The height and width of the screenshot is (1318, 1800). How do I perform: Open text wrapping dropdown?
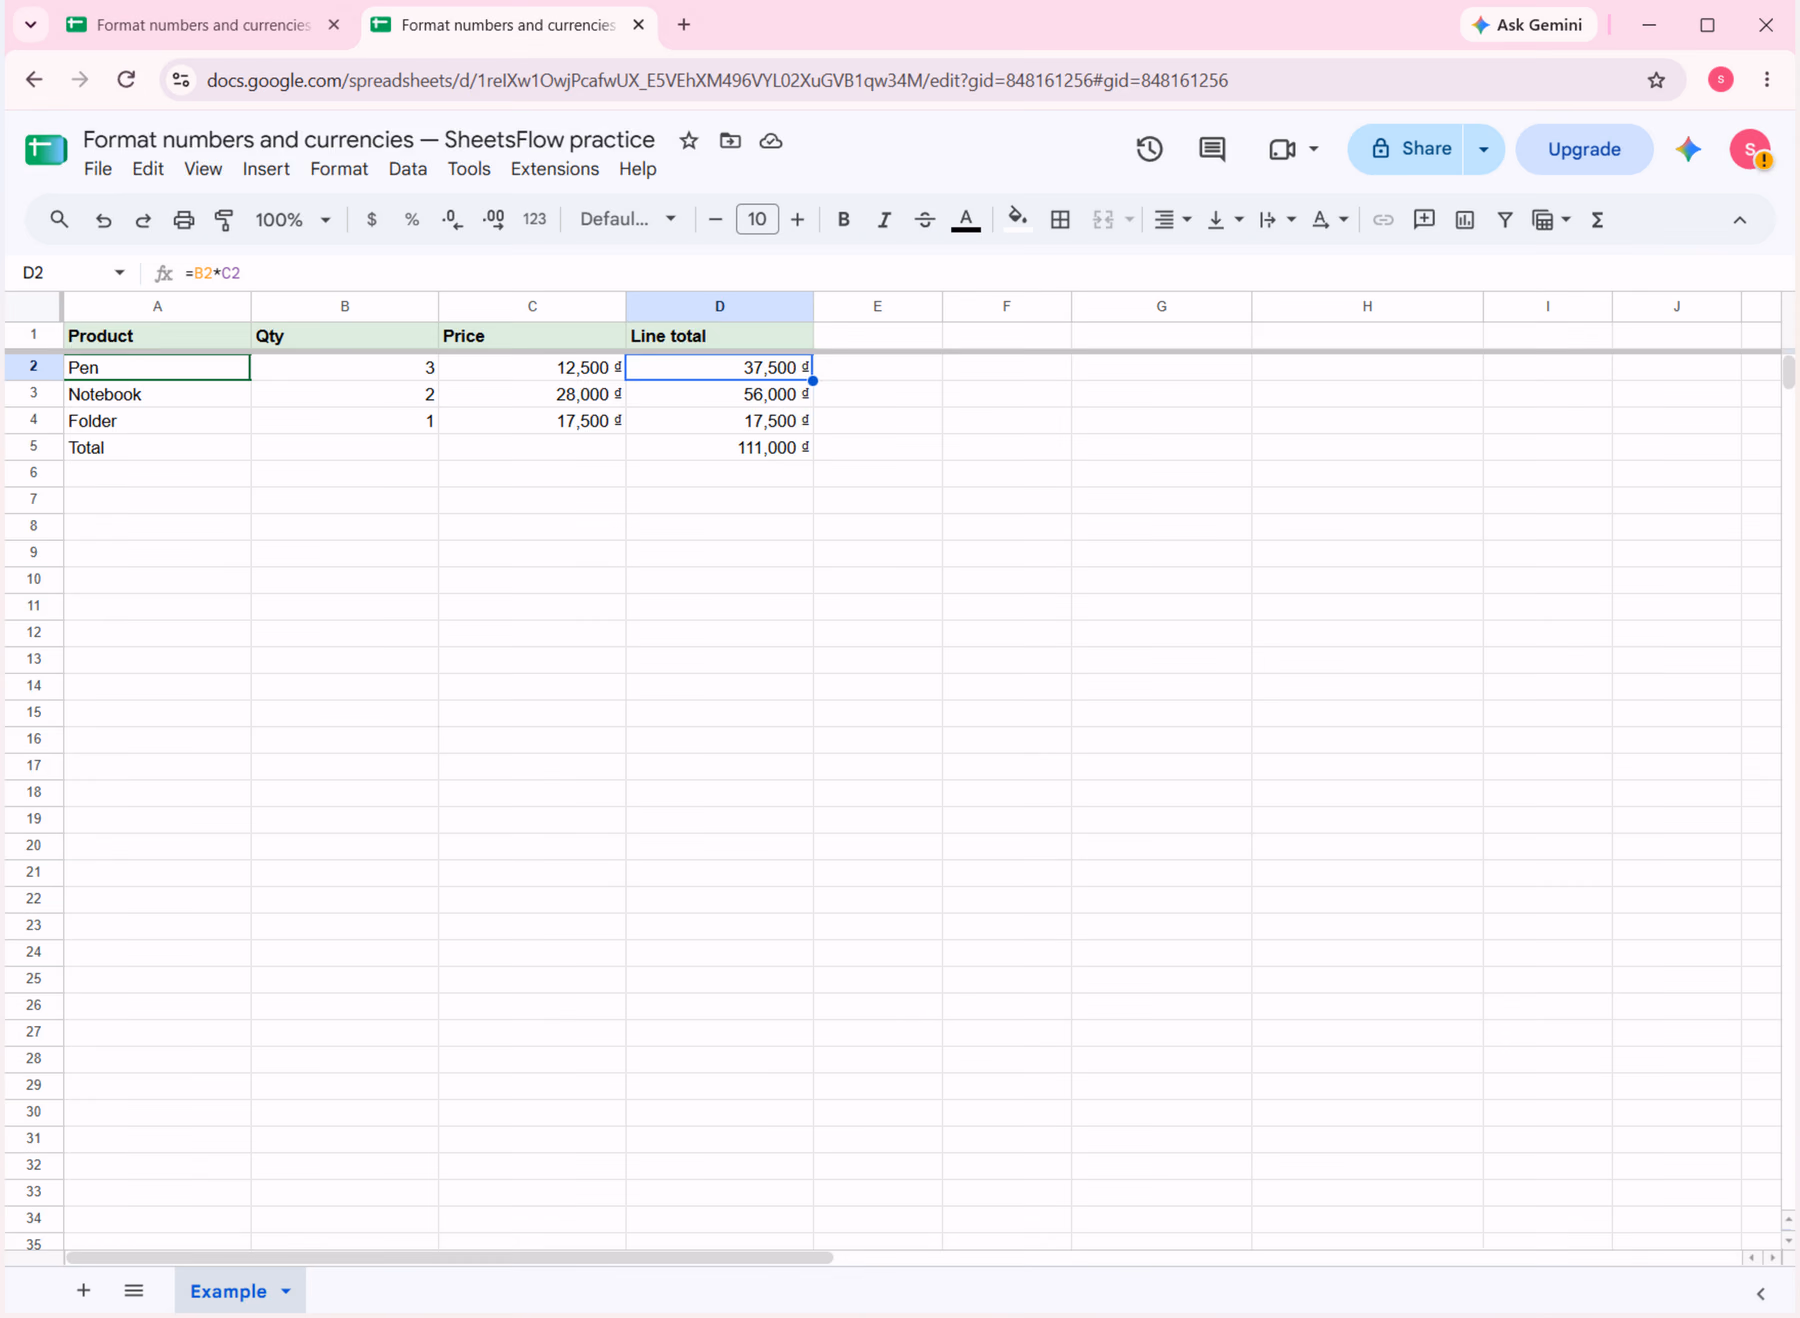[x=1277, y=220]
